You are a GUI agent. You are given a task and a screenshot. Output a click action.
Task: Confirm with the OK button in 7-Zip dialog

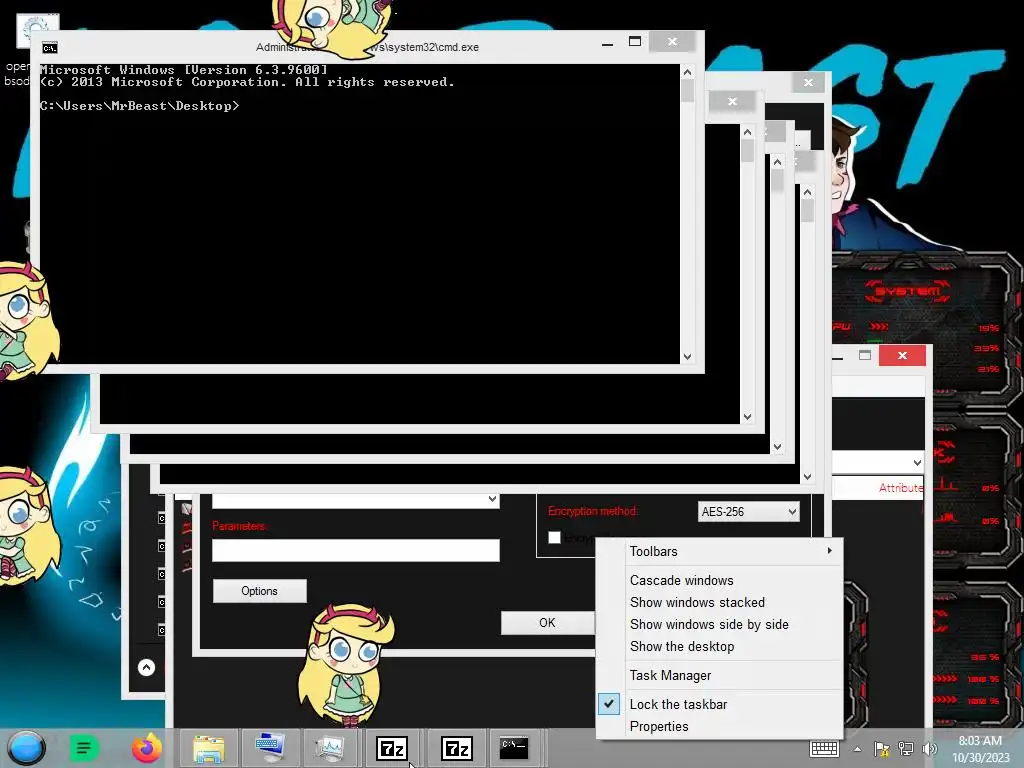click(547, 622)
